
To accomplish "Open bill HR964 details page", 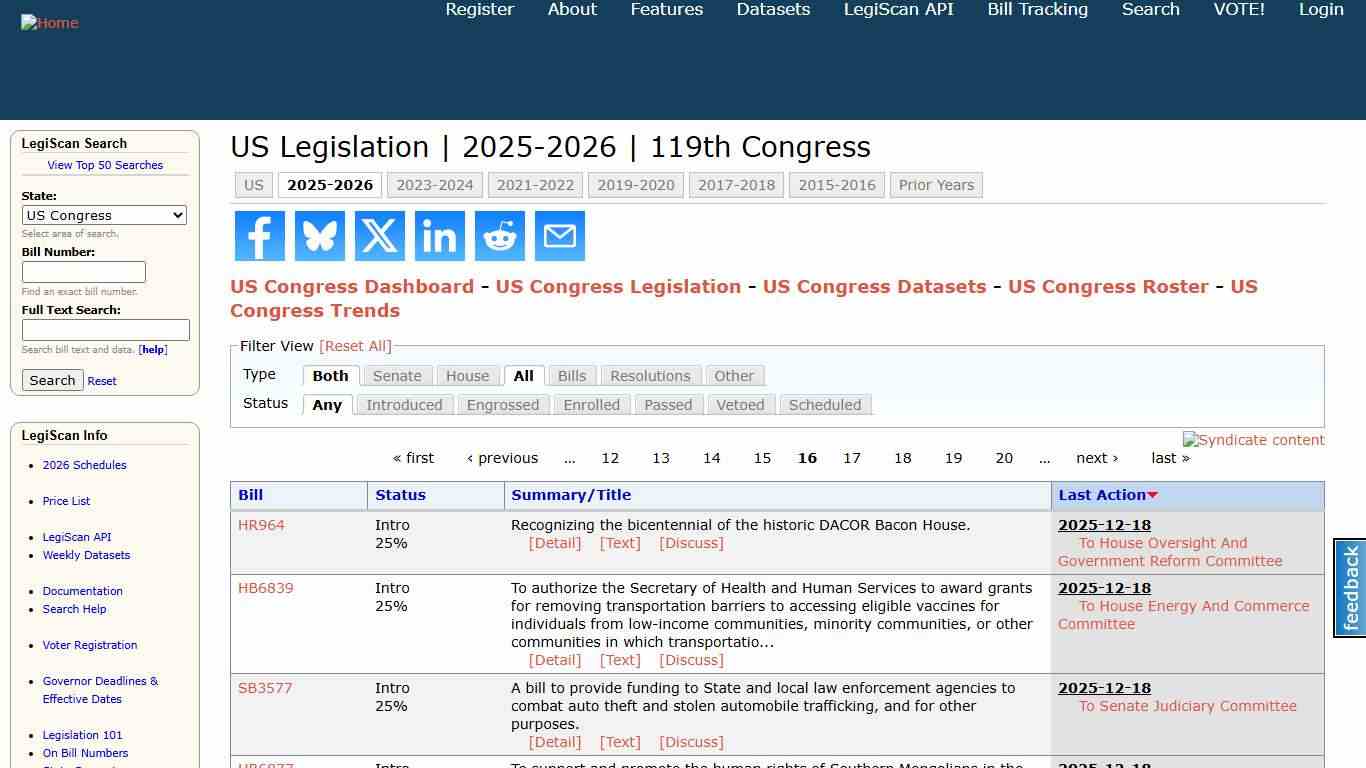I will (x=261, y=525).
